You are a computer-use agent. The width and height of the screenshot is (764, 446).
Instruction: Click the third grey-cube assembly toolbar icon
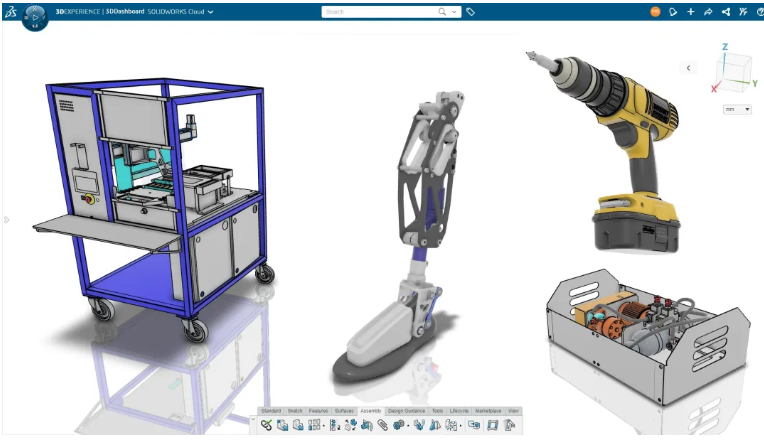point(298,425)
